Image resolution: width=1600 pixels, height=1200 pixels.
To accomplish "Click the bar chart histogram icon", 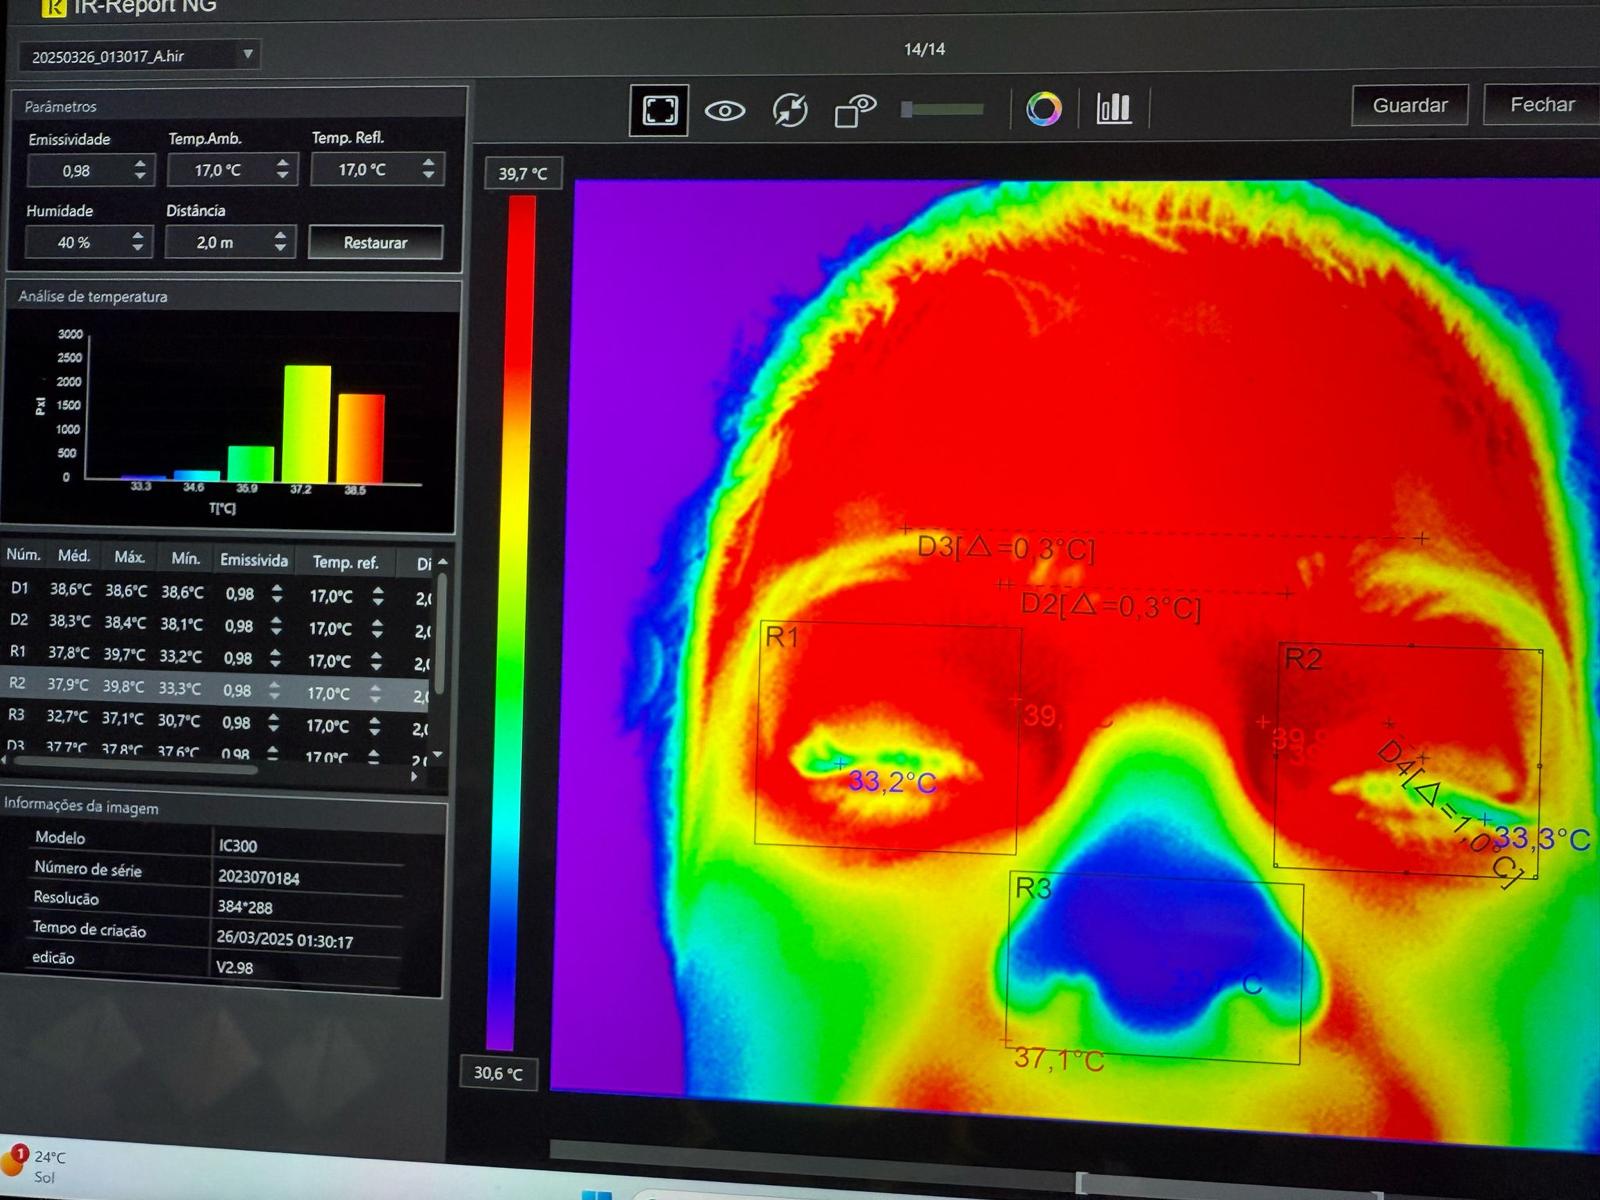I will tap(1114, 108).
